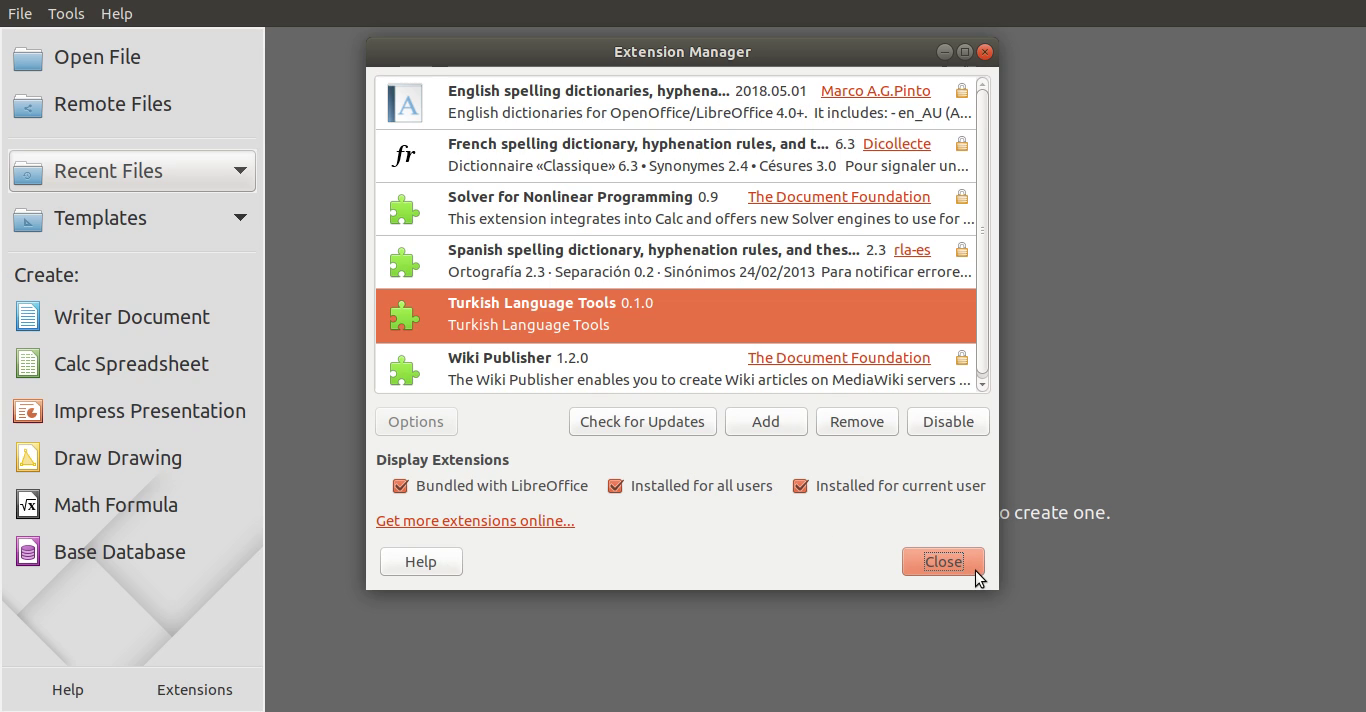Toggle Installed for current user checkbox
1366x712 pixels.
(800, 486)
